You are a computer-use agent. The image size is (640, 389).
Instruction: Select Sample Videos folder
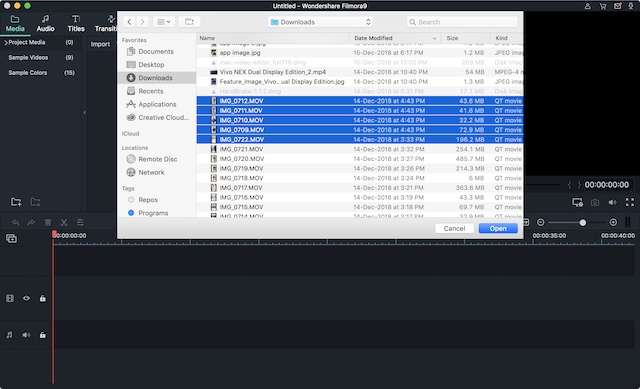[28, 58]
